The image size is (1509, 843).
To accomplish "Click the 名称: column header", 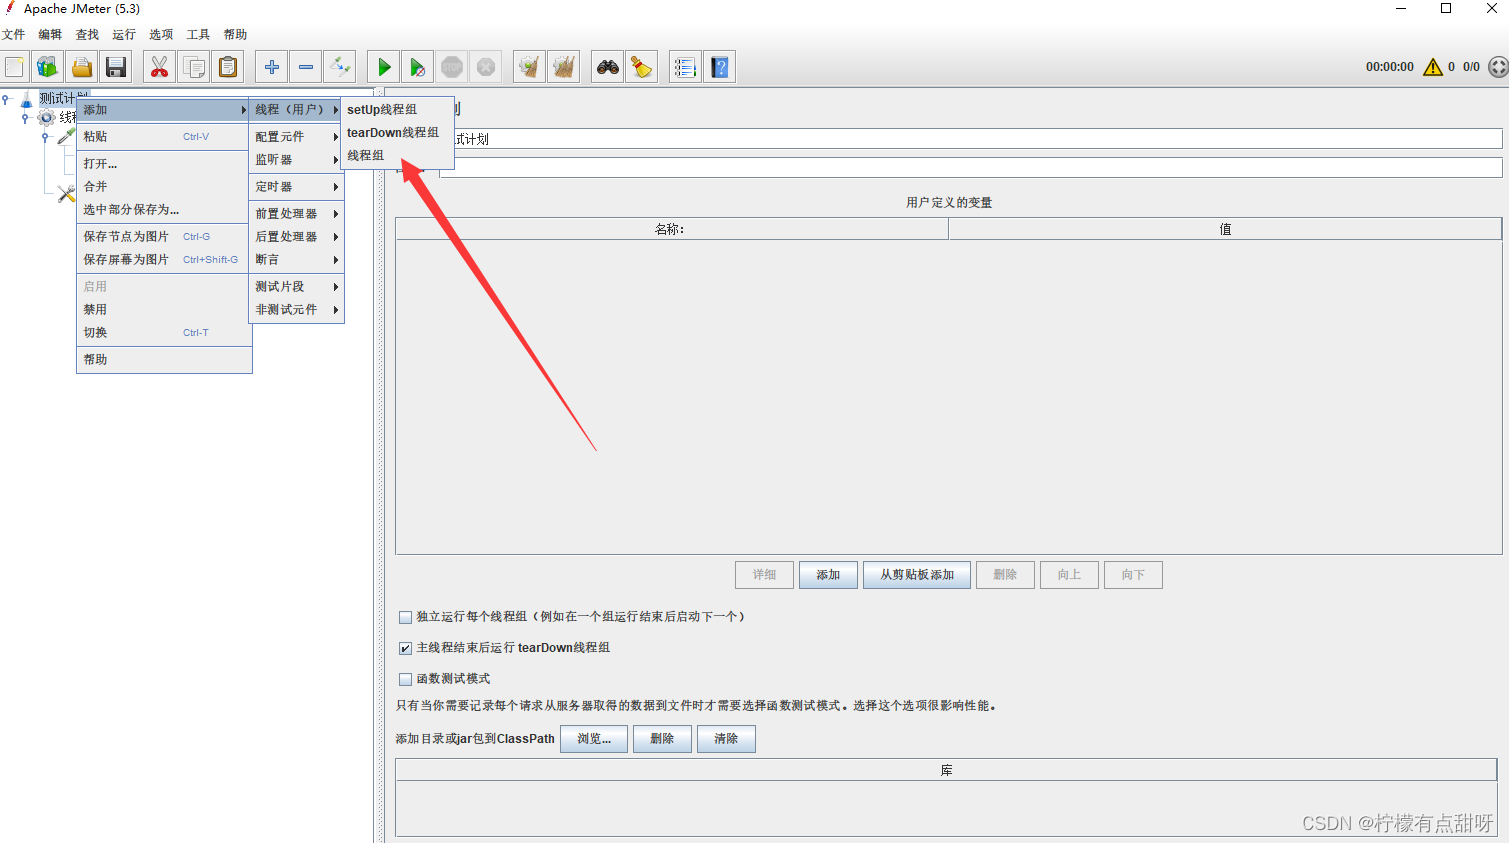I will point(672,229).
